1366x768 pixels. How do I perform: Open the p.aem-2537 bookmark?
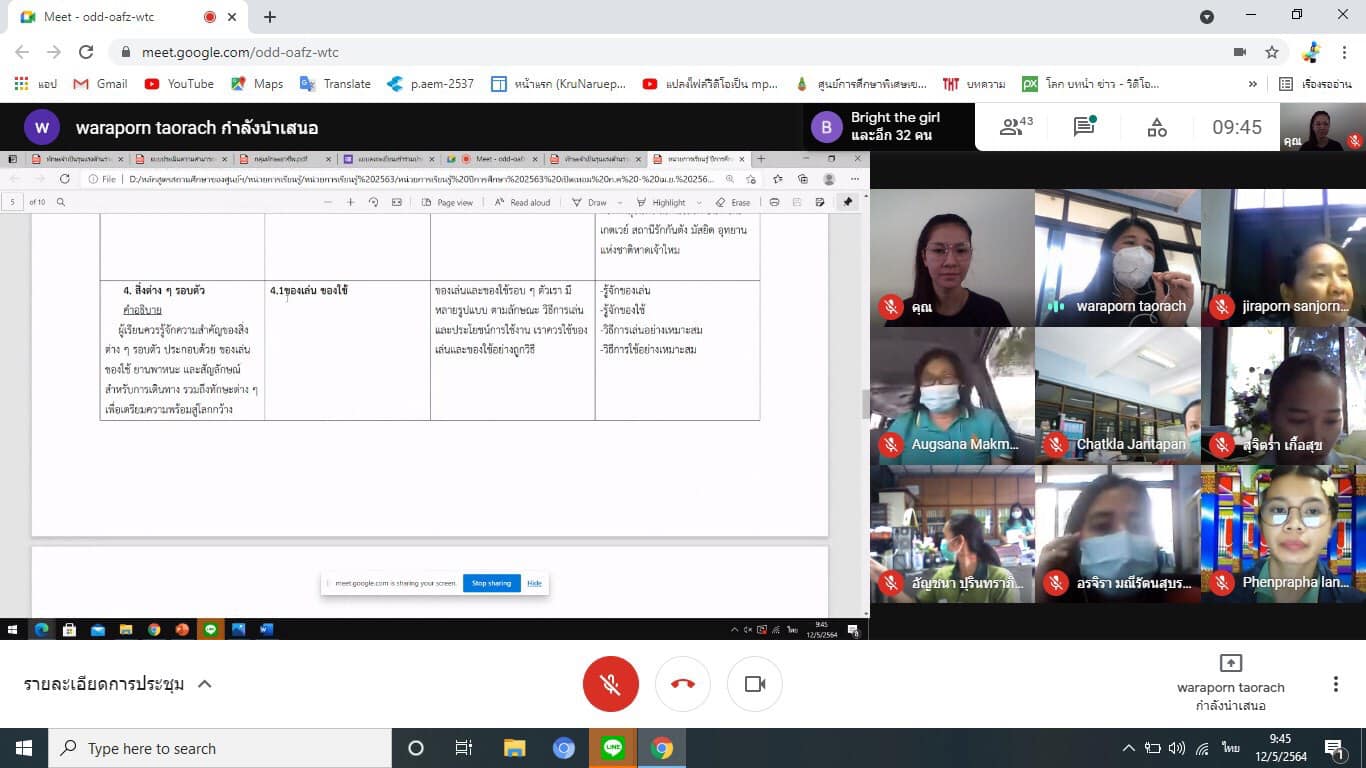[431, 84]
